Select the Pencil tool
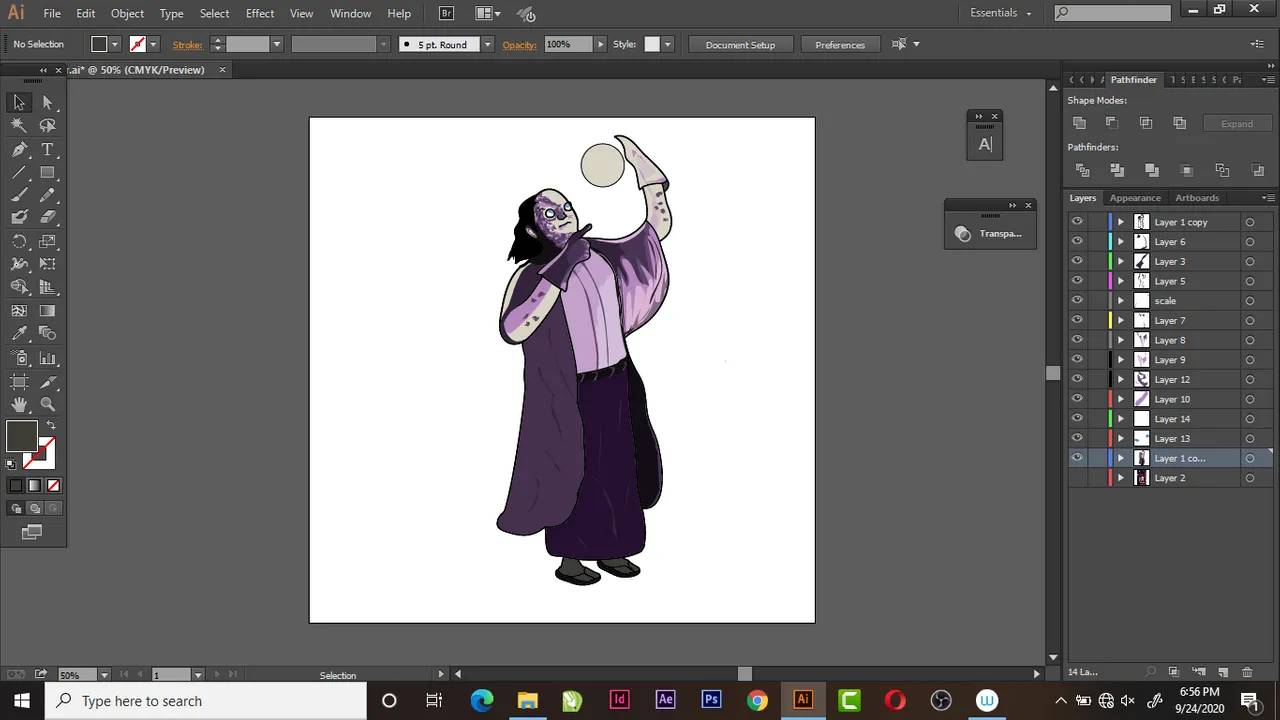Screen dimensions: 1280x720 (47, 195)
